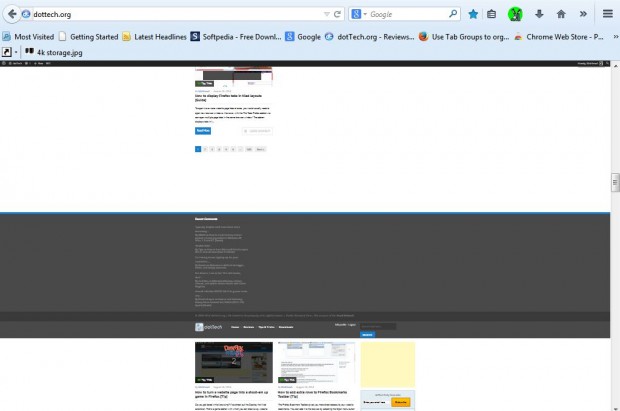Click the footer search input field
Viewport: 620px width, 411px height.
(x=378, y=326)
